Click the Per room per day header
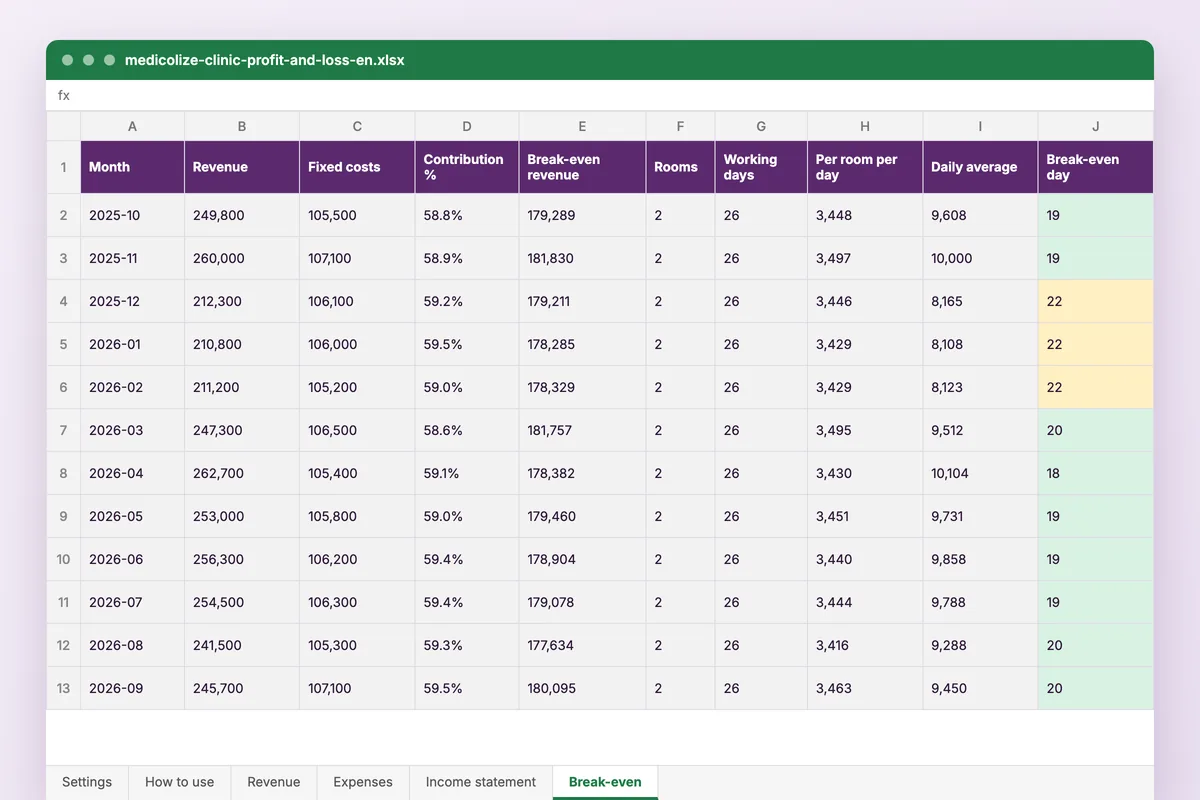Viewport: 1200px width, 800px height. (x=865, y=167)
